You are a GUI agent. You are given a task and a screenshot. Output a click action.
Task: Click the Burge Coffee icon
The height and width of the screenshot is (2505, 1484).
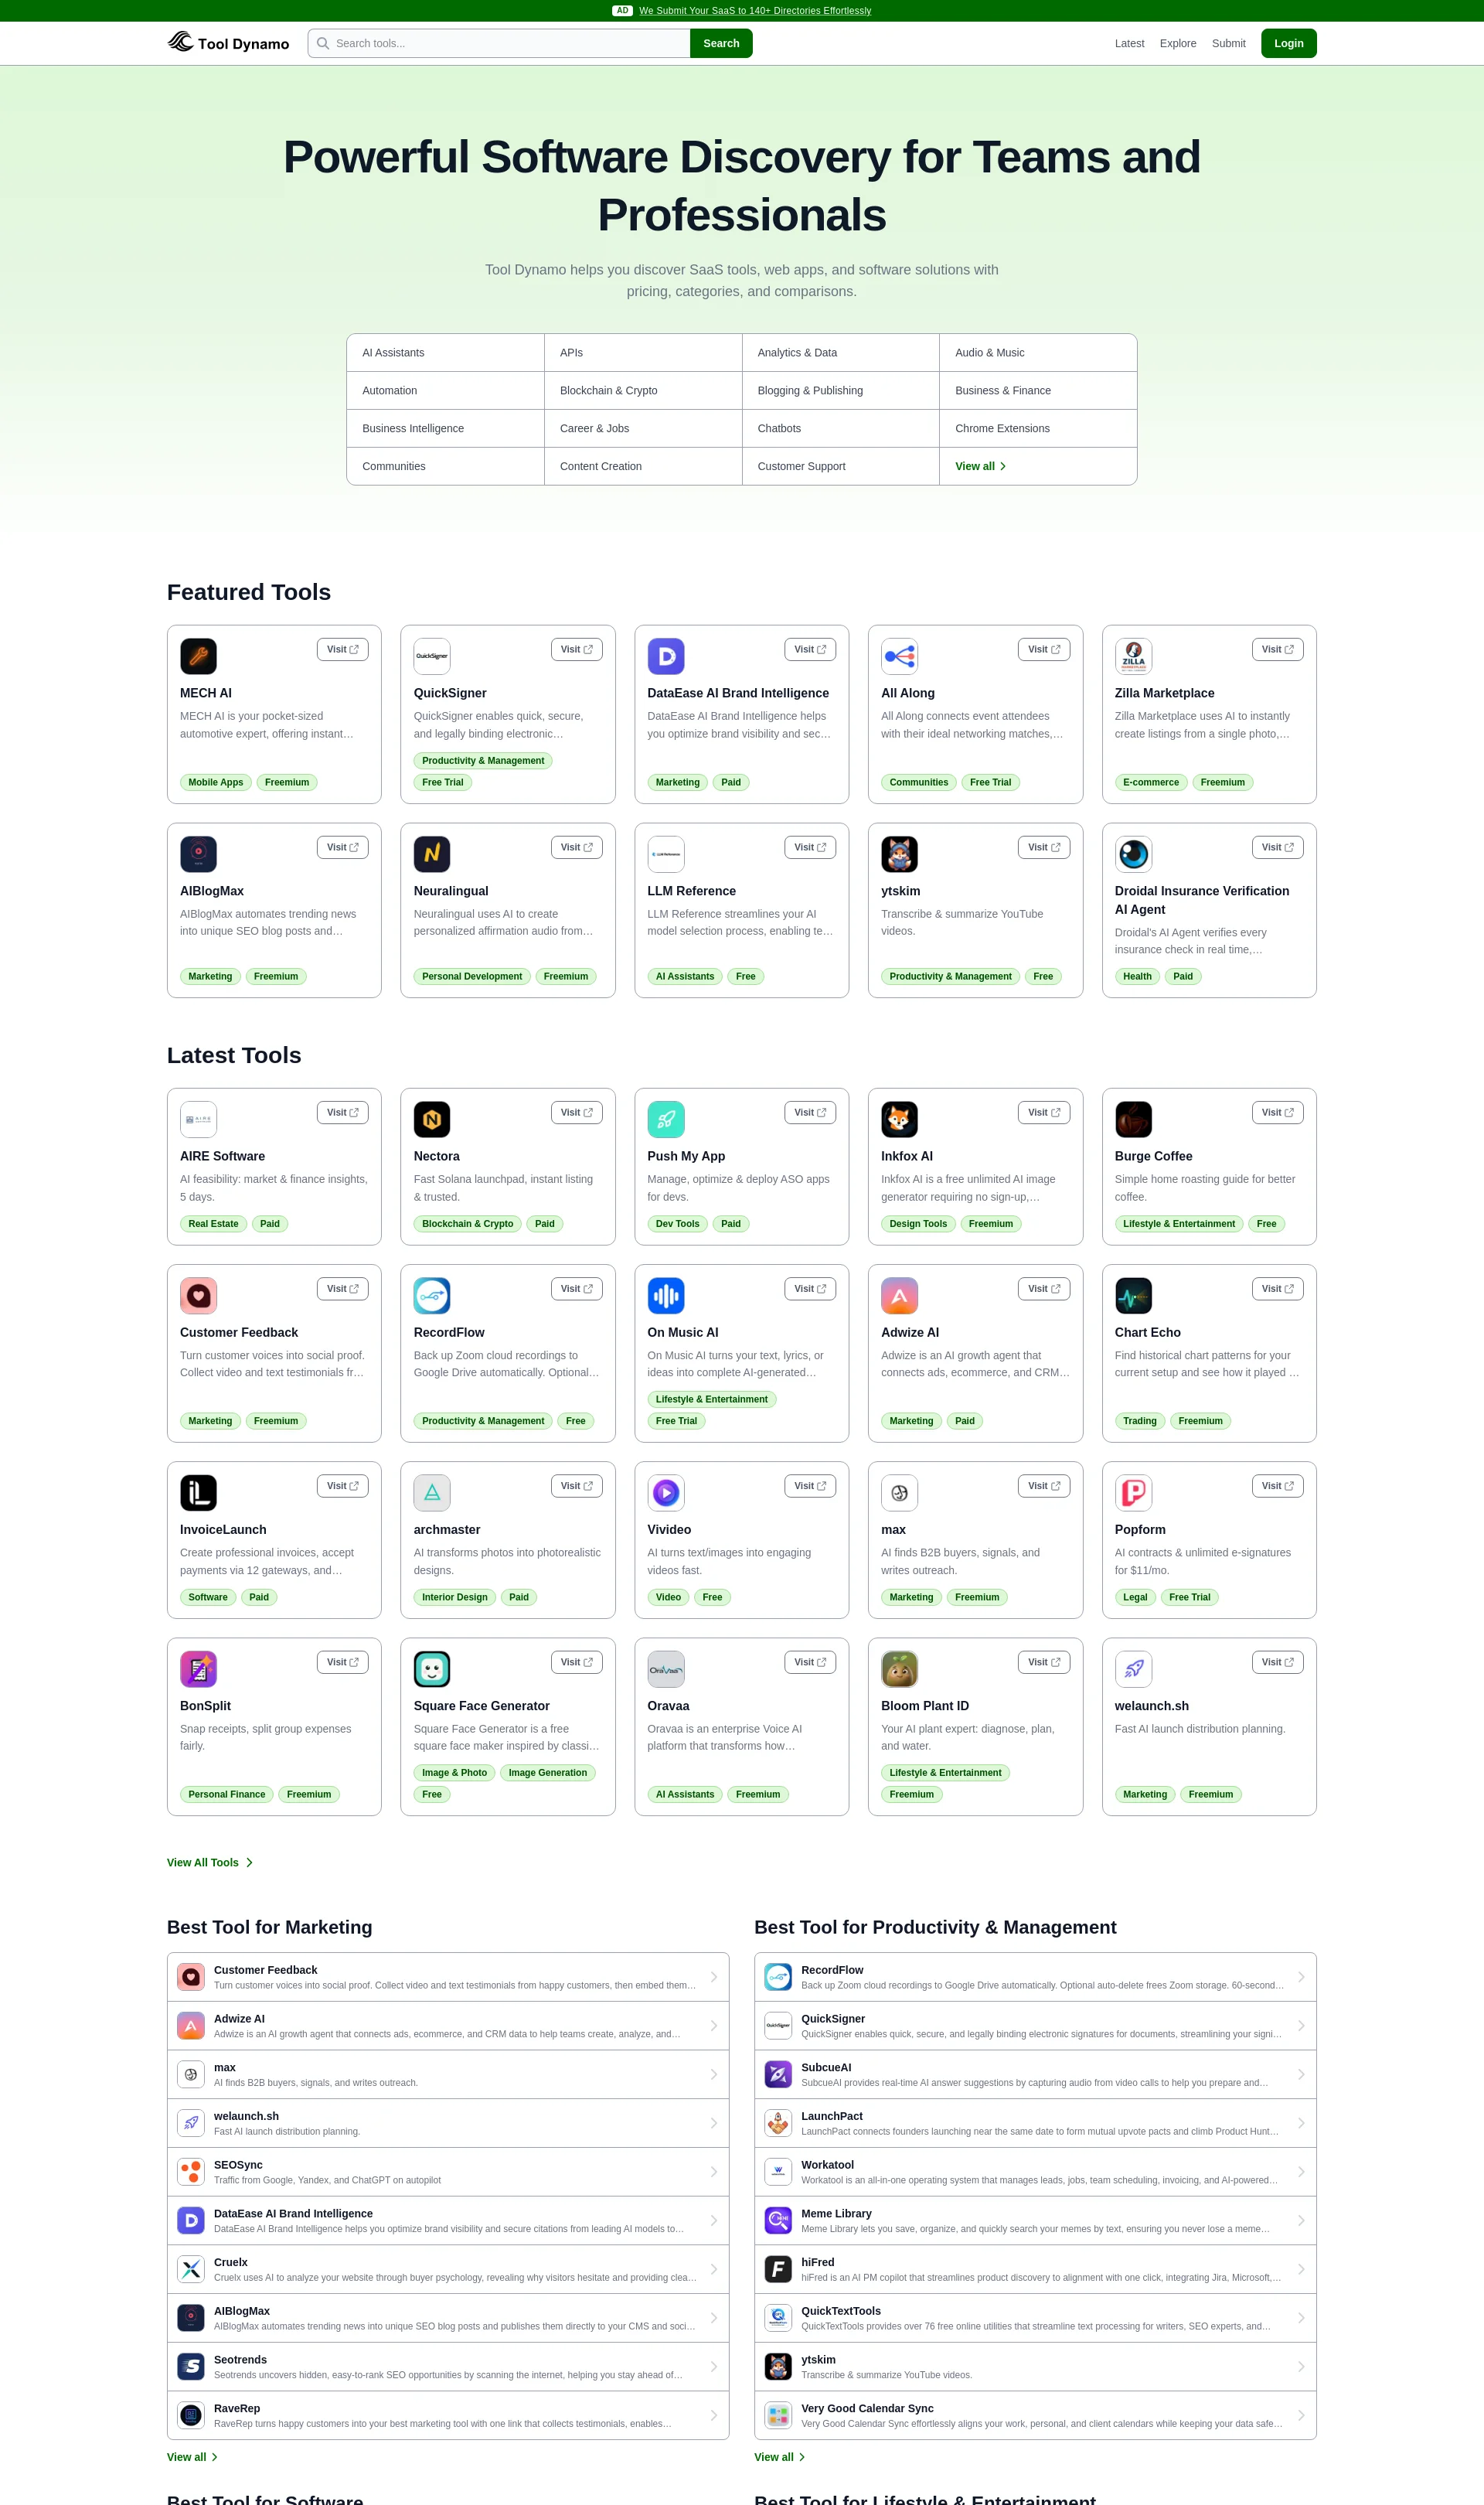1133,1119
